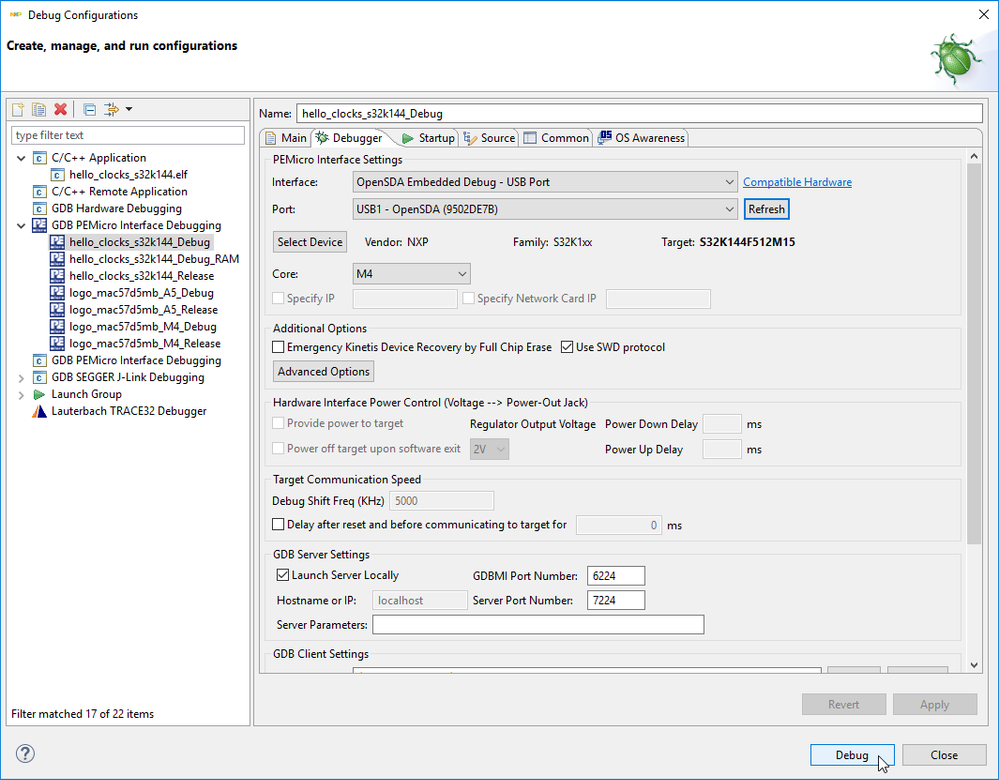Image resolution: width=999 pixels, height=780 pixels.
Task: Click the Specify IP checkbox
Action: click(278, 298)
